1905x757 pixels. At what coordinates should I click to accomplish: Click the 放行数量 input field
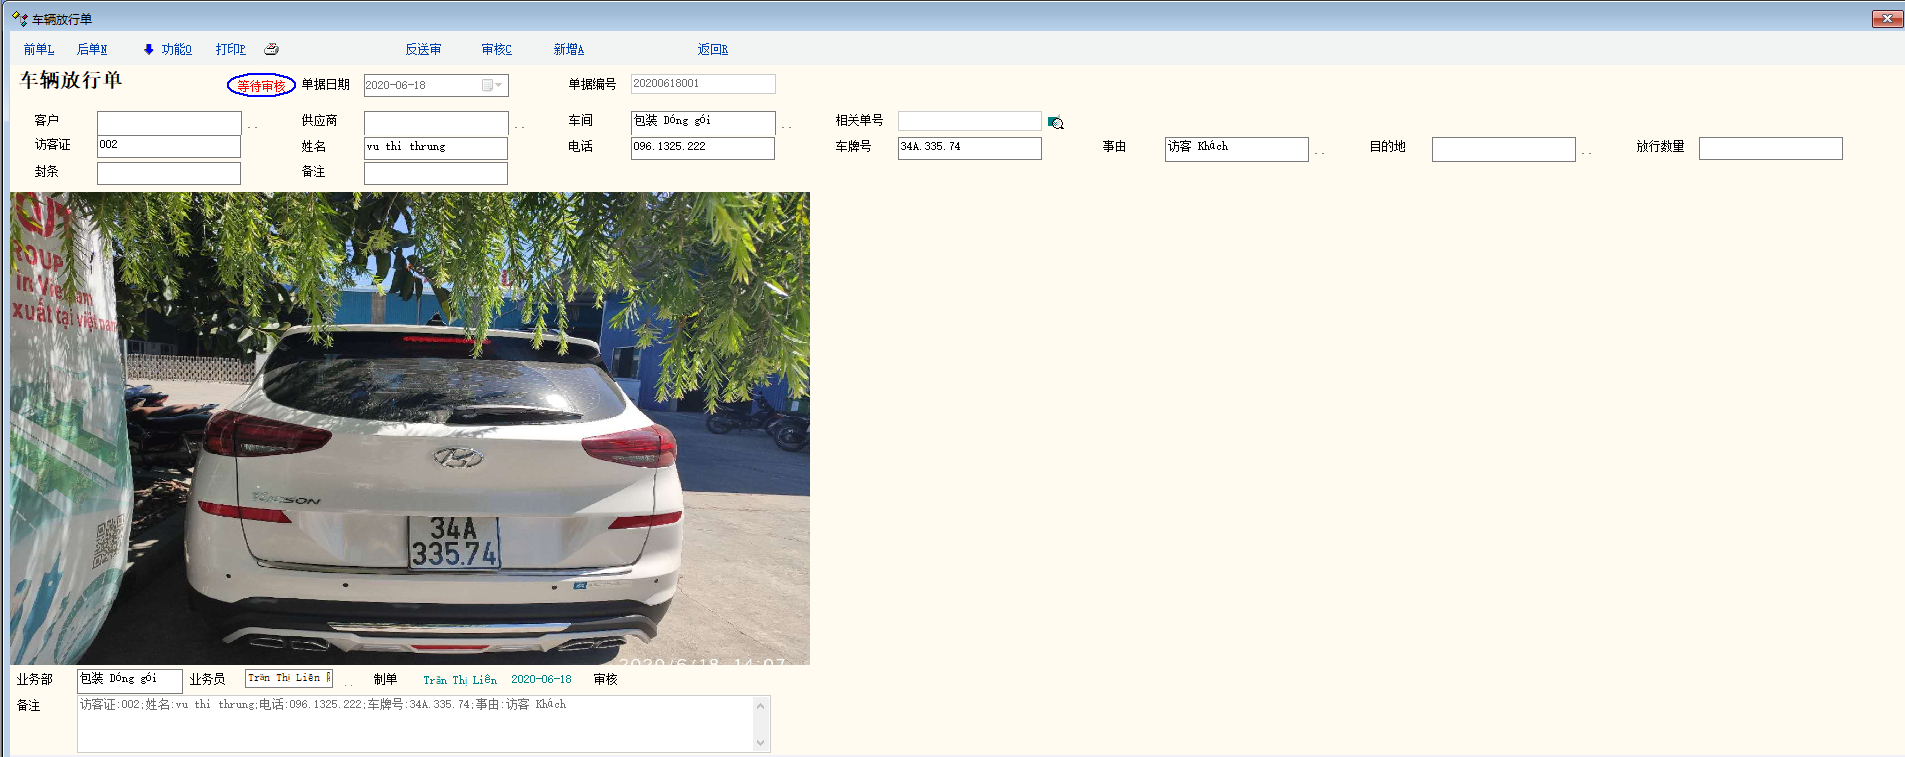click(1770, 149)
